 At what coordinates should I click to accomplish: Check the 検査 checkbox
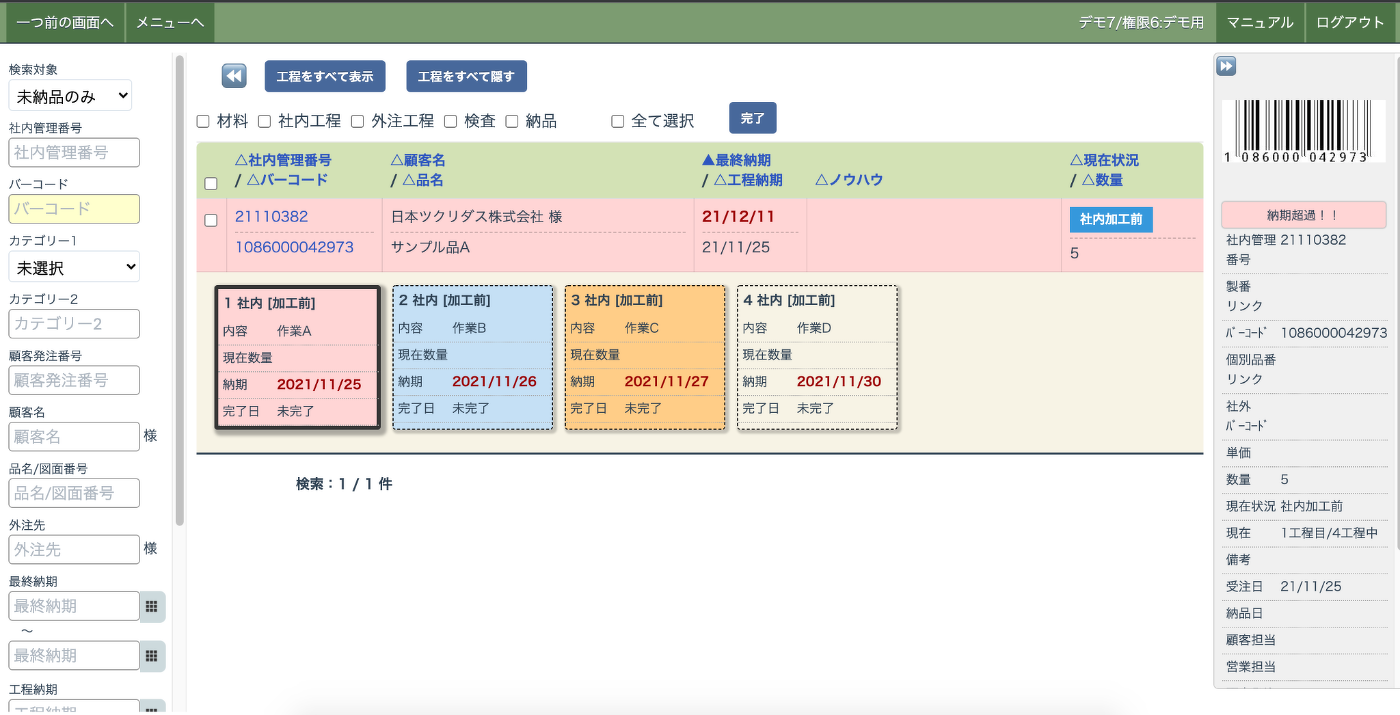pos(451,121)
